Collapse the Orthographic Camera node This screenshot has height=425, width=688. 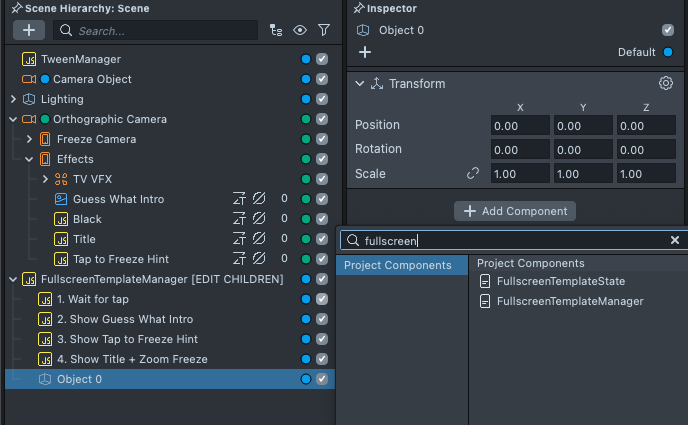click(x=13, y=119)
